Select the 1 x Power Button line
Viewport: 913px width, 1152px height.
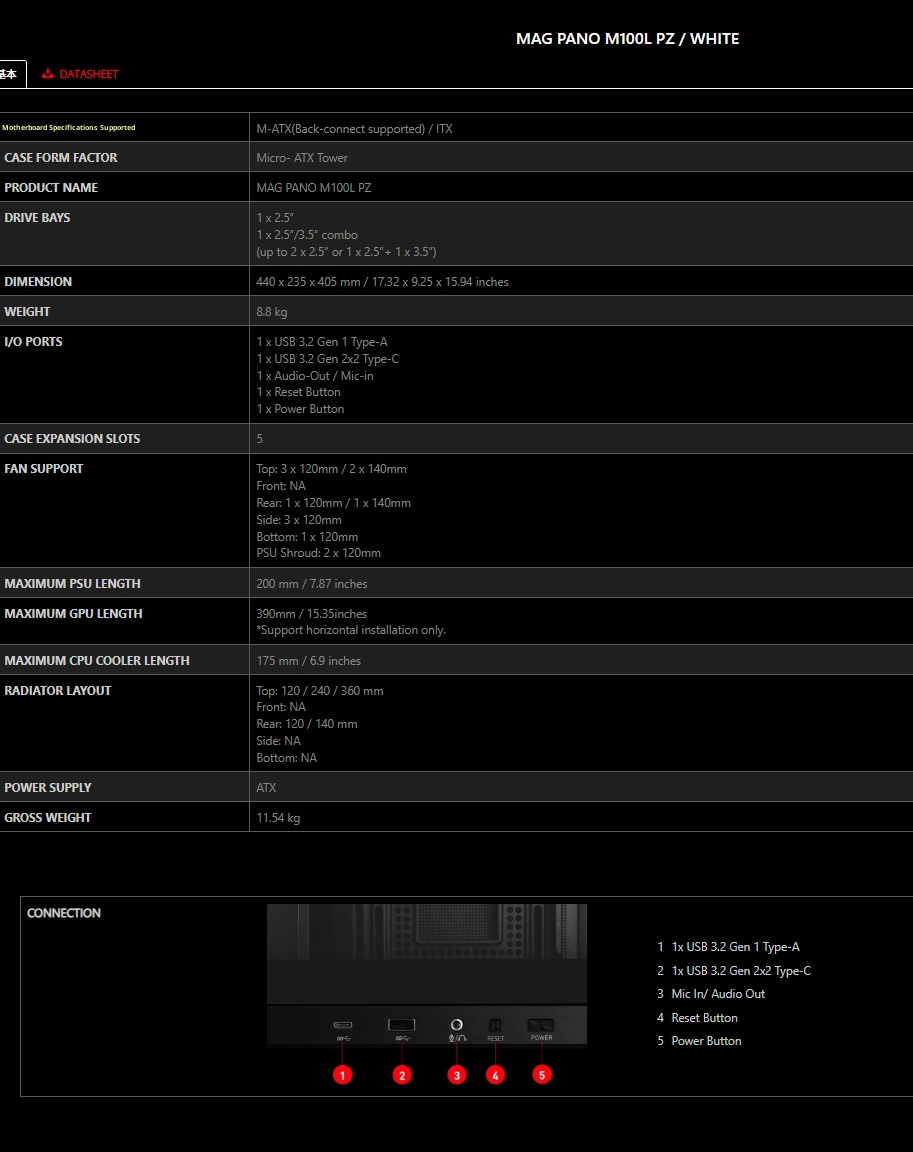300,409
